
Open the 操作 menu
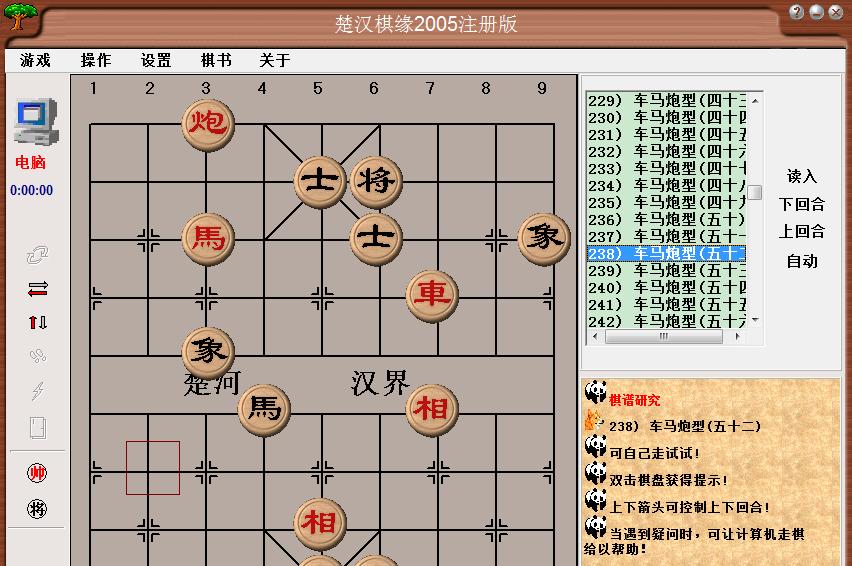pyautogui.click(x=96, y=60)
